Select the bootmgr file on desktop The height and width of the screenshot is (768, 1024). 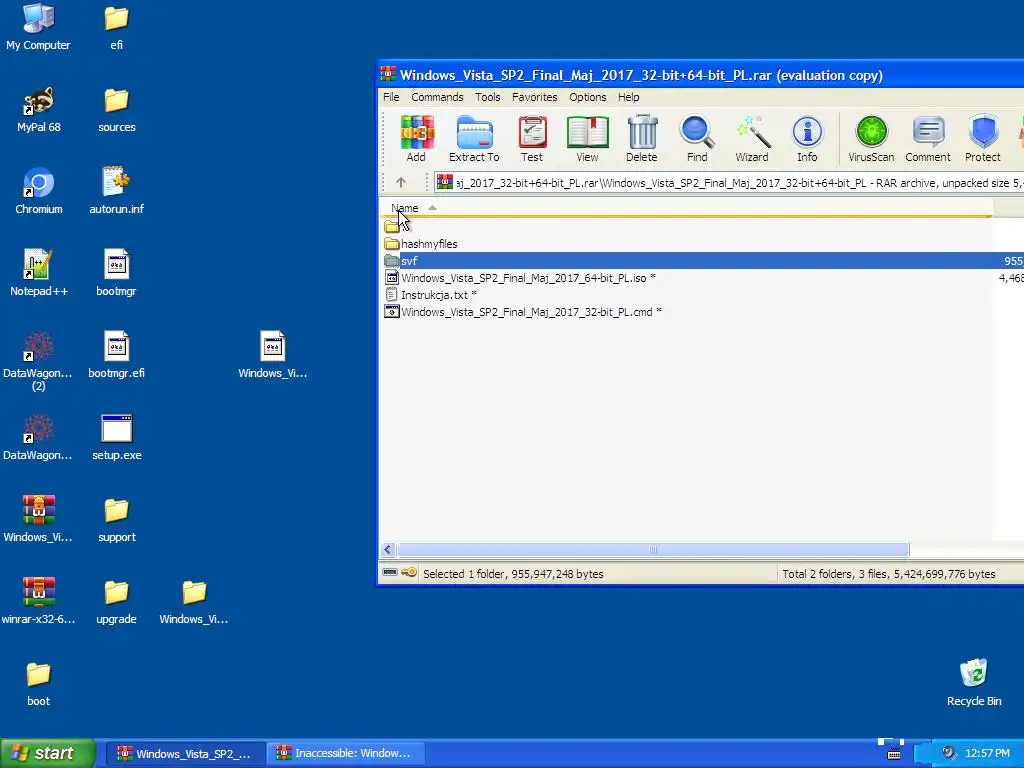[x=116, y=273]
